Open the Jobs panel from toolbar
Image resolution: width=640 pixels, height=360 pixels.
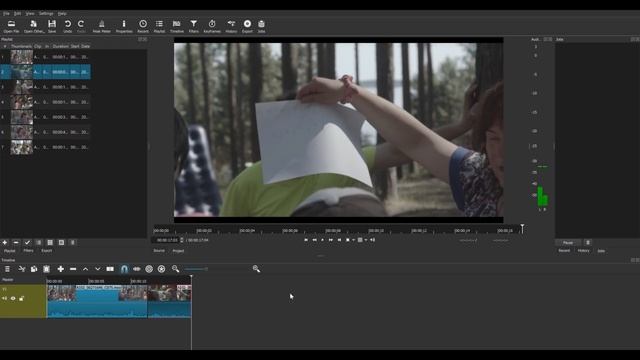coord(262,27)
